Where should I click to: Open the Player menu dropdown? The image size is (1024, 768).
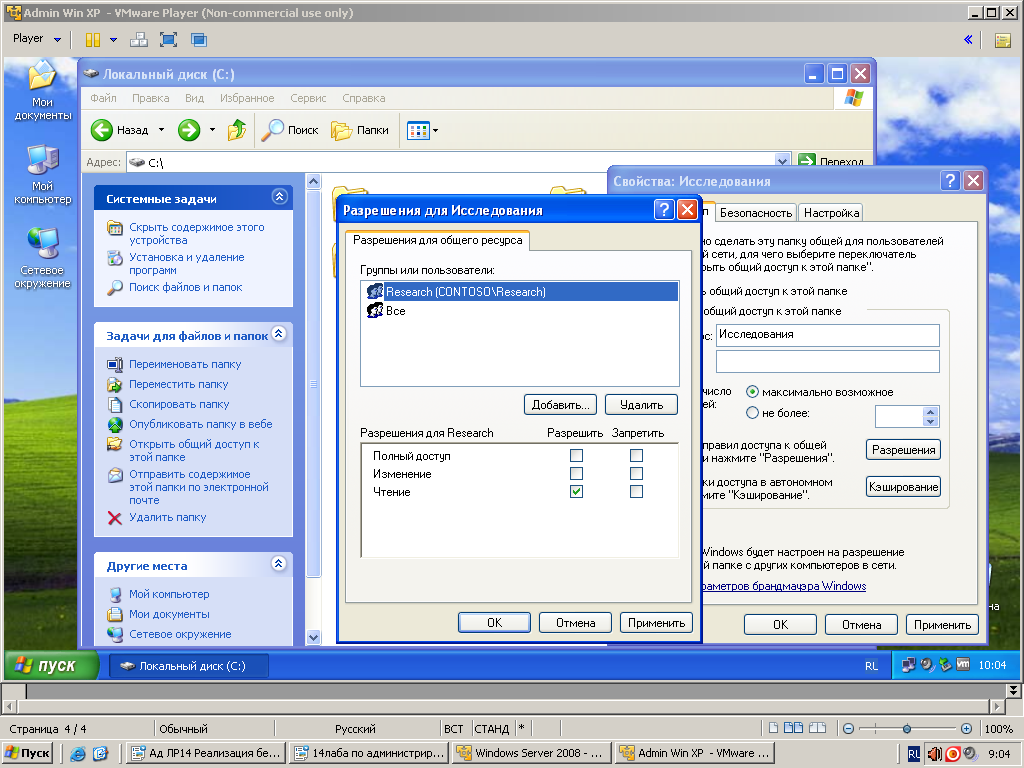pyautogui.click(x=37, y=39)
